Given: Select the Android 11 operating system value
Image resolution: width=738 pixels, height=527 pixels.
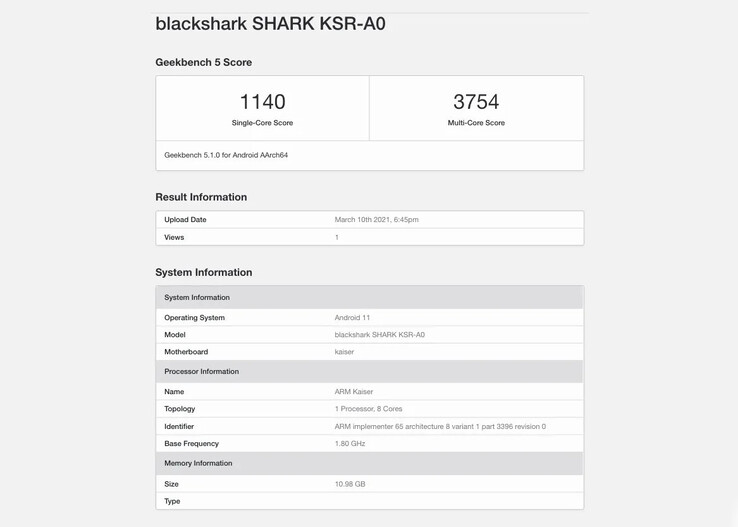Looking at the screenshot, I should pyautogui.click(x=352, y=318).
